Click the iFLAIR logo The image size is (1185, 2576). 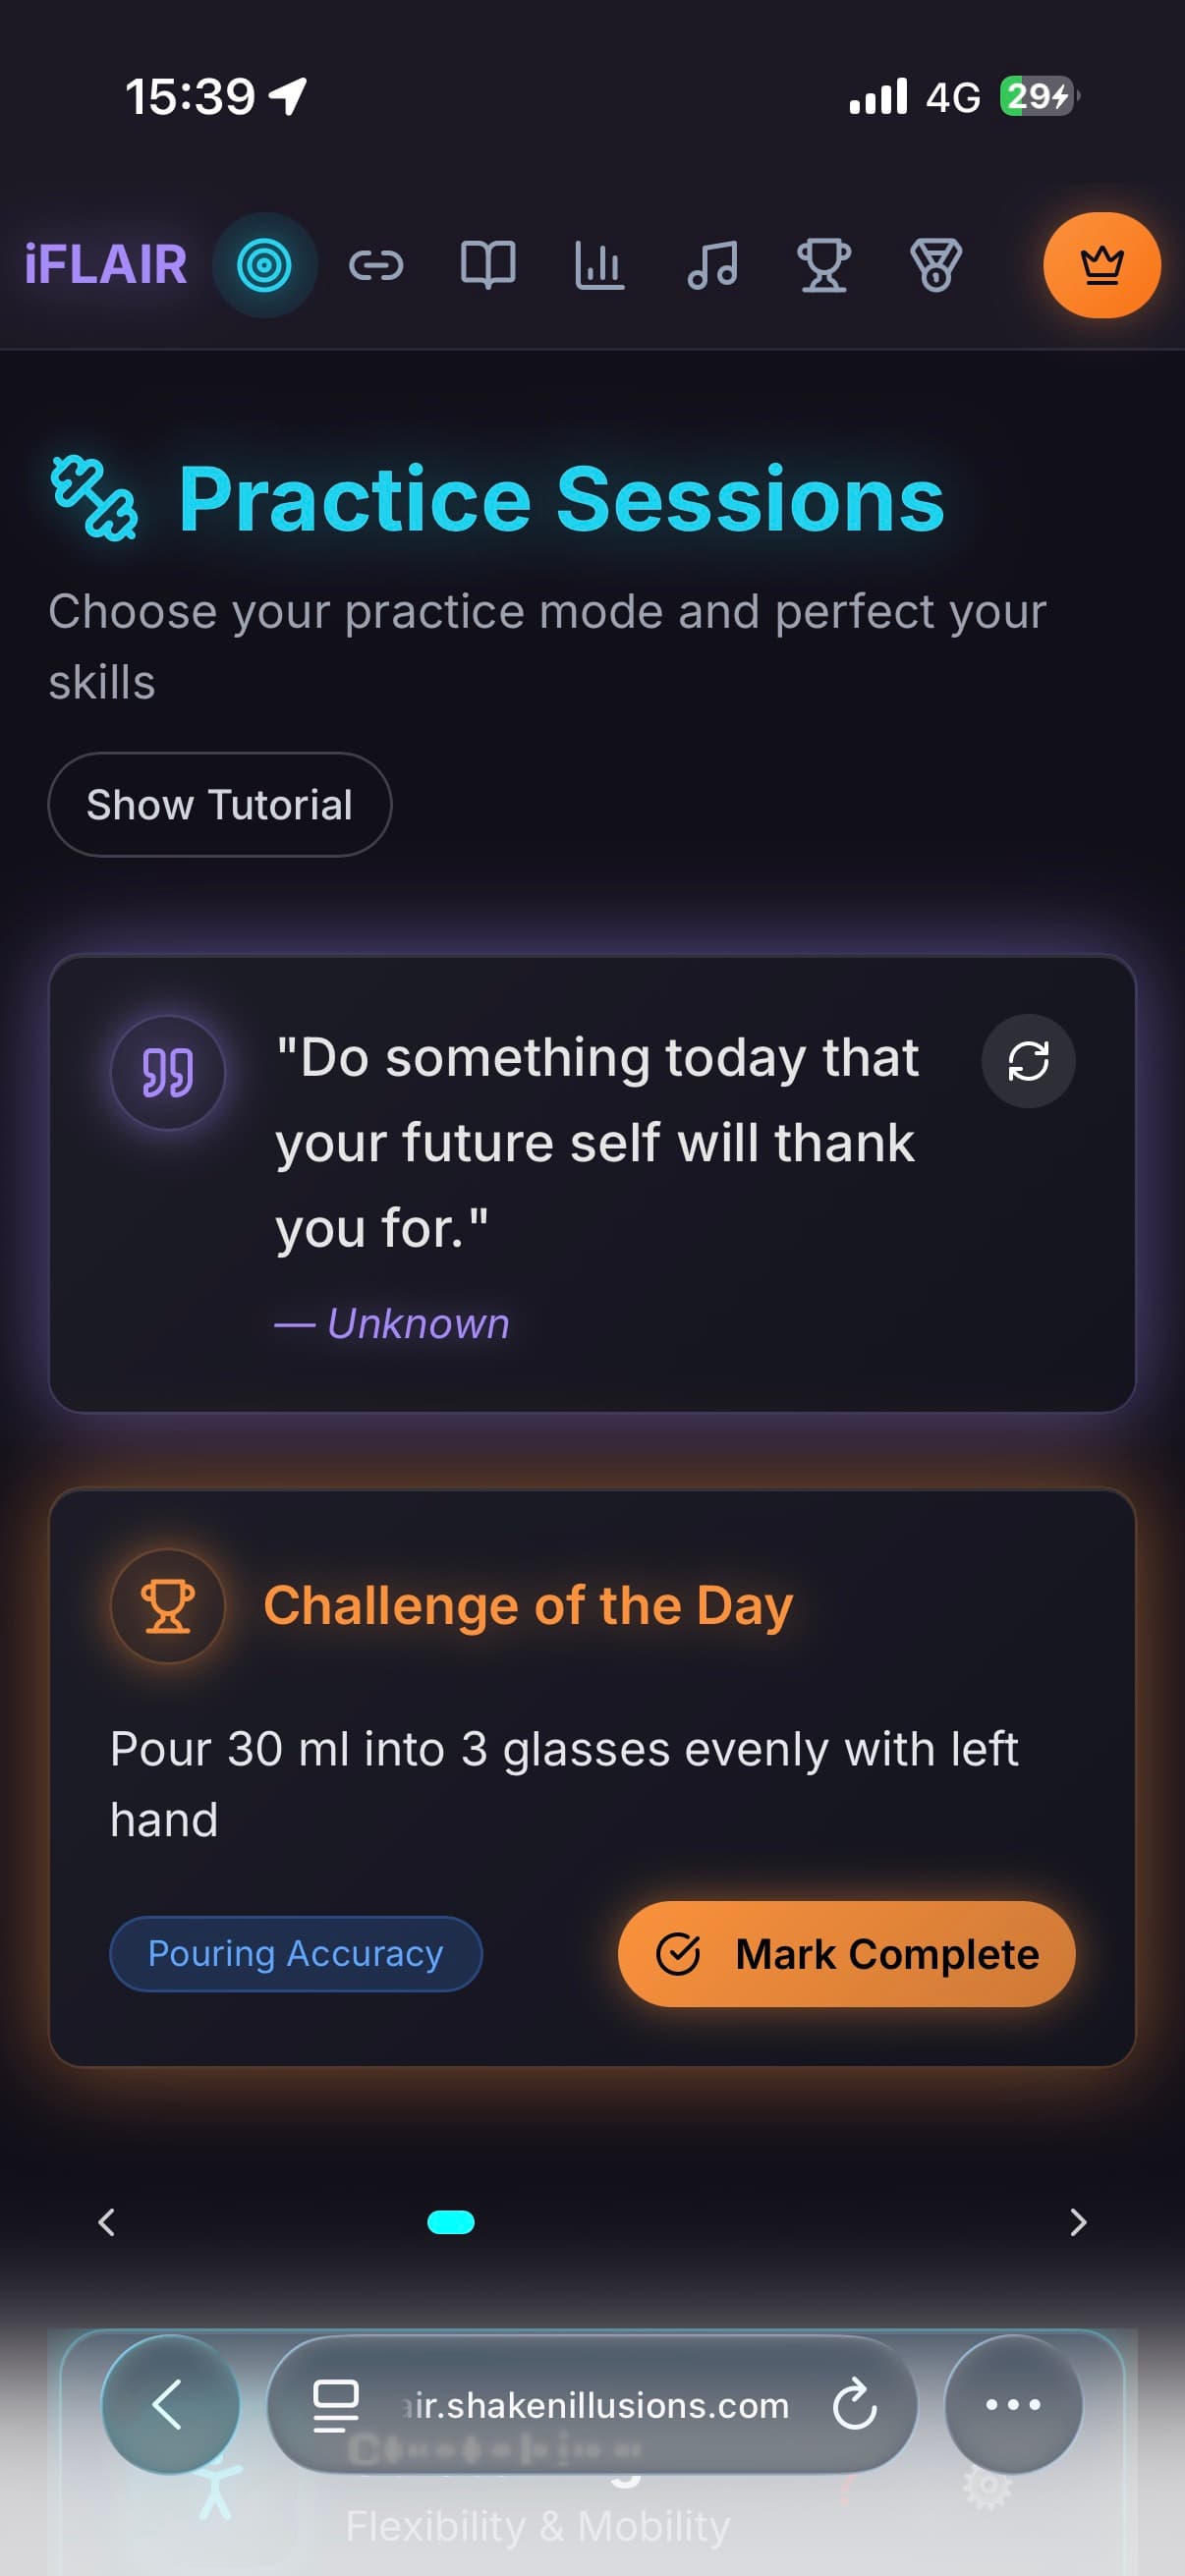point(104,265)
